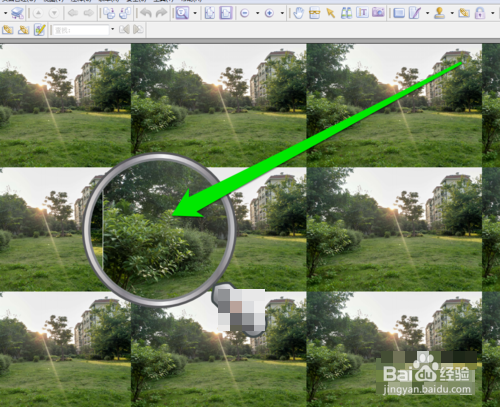This screenshot has width=500, height=407.
Task: Redo the last undone action
Action: [162, 13]
